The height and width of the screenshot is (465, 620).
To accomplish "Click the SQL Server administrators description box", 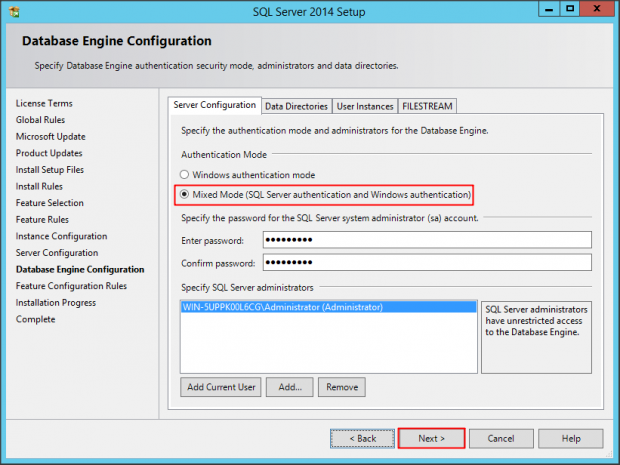I will (x=536, y=337).
